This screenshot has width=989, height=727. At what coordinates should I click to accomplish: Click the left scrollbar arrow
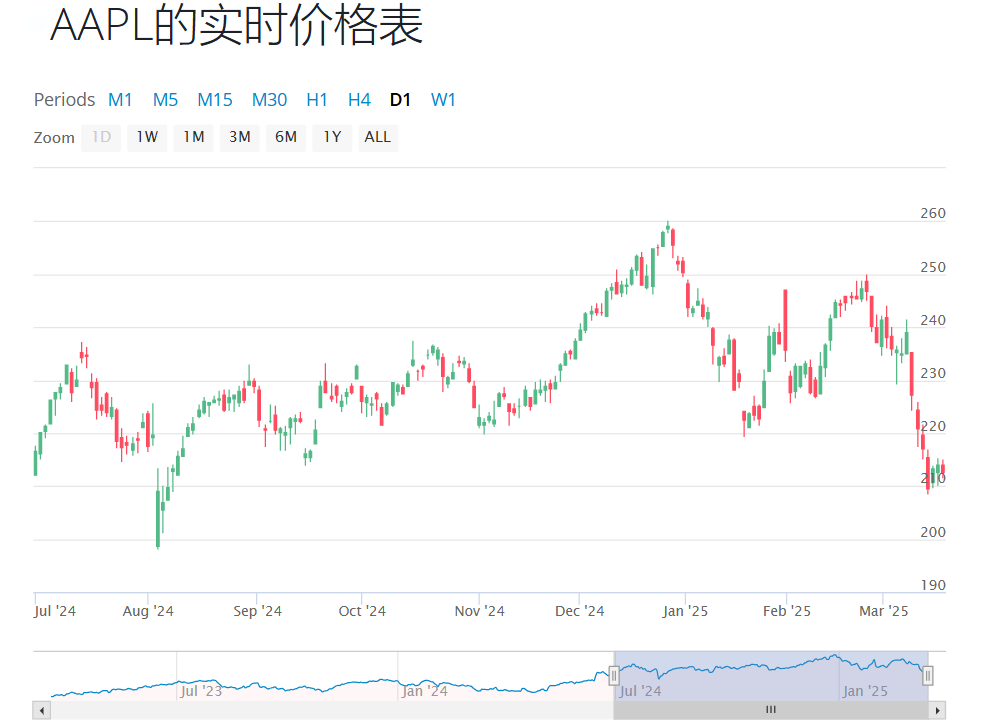click(x=42, y=711)
